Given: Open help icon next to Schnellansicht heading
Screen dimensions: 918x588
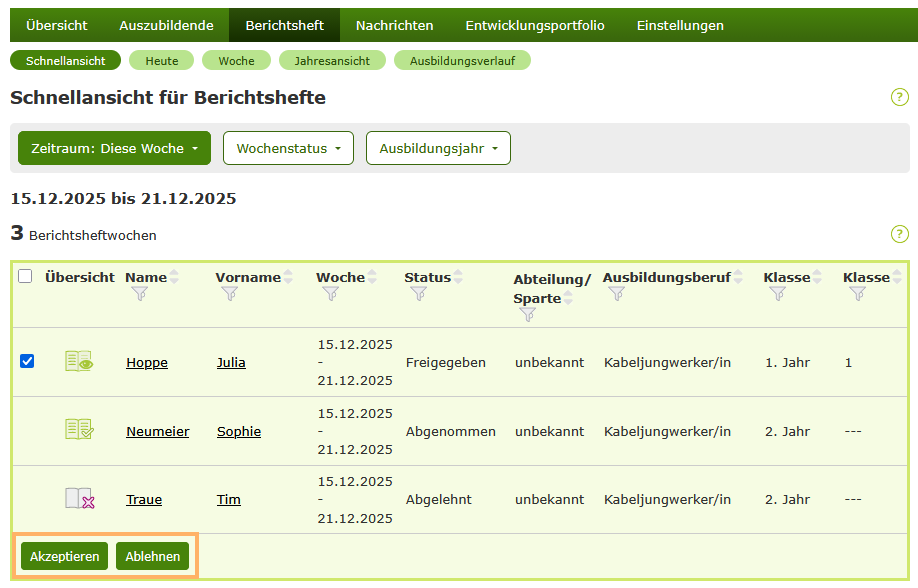Looking at the screenshot, I should point(899,97).
